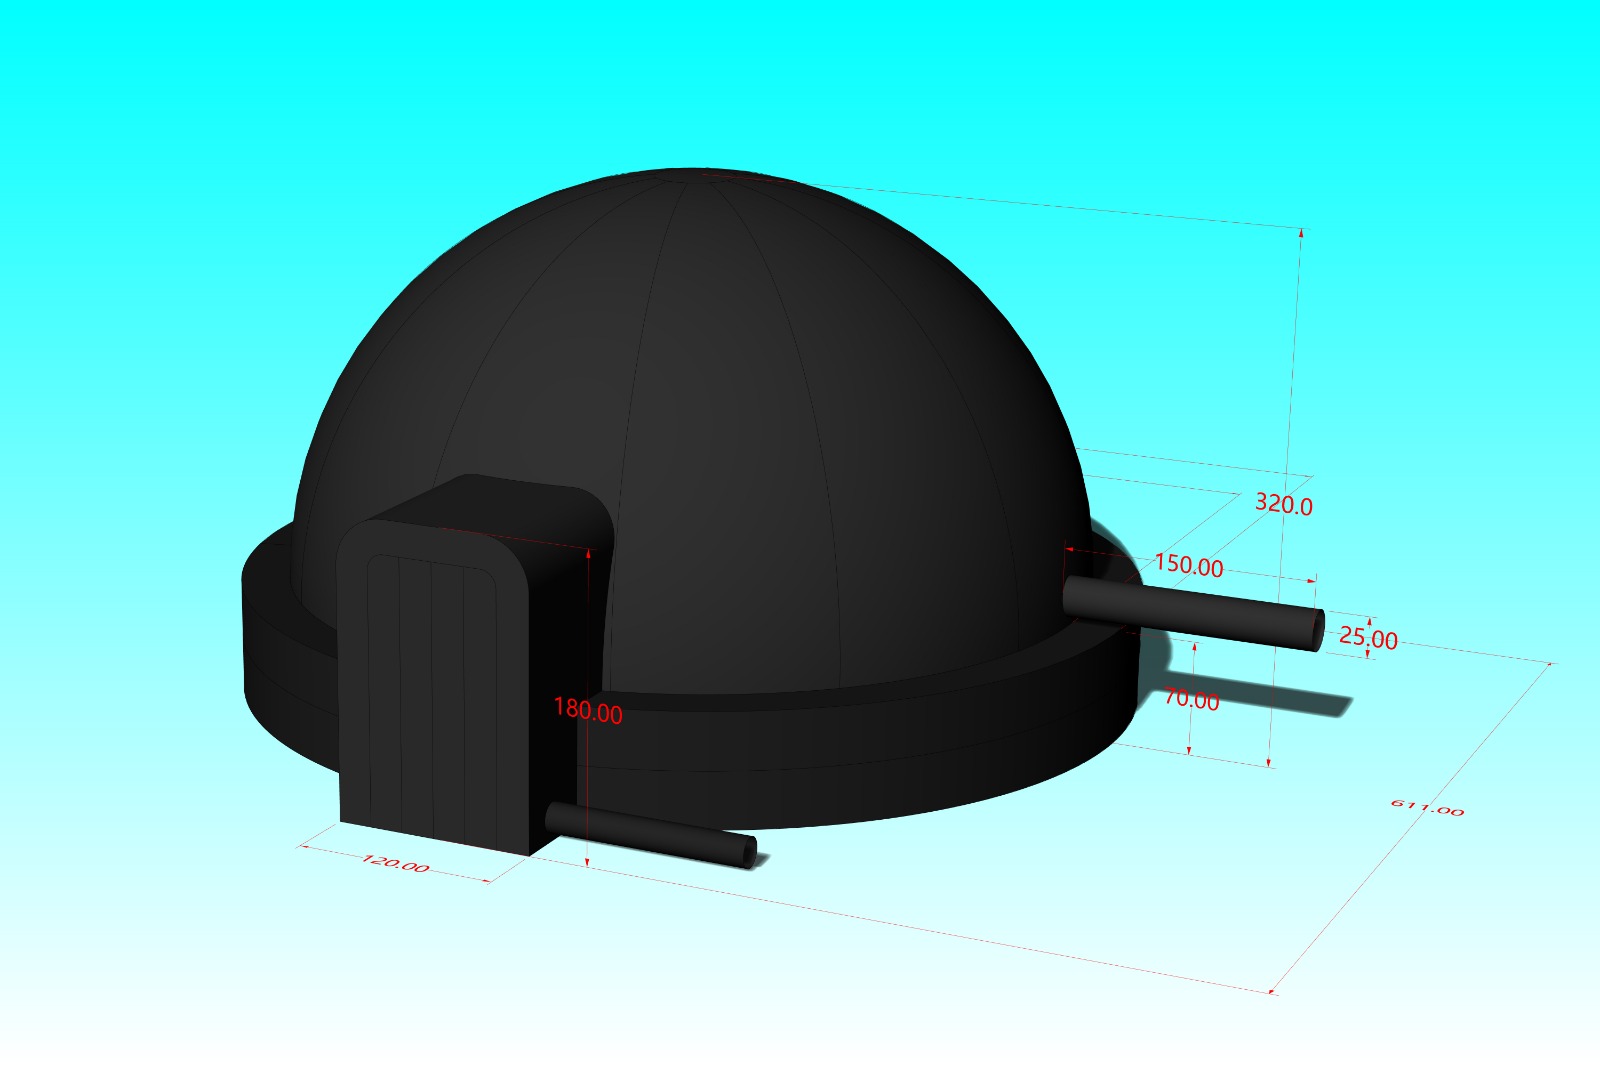Click the 120.00 width annotation
The height and width of the screenshot is (1066, 1600).
(x=398, y=862)
